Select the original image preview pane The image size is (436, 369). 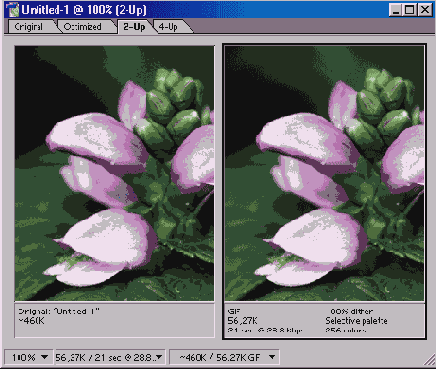coord(114,173)
